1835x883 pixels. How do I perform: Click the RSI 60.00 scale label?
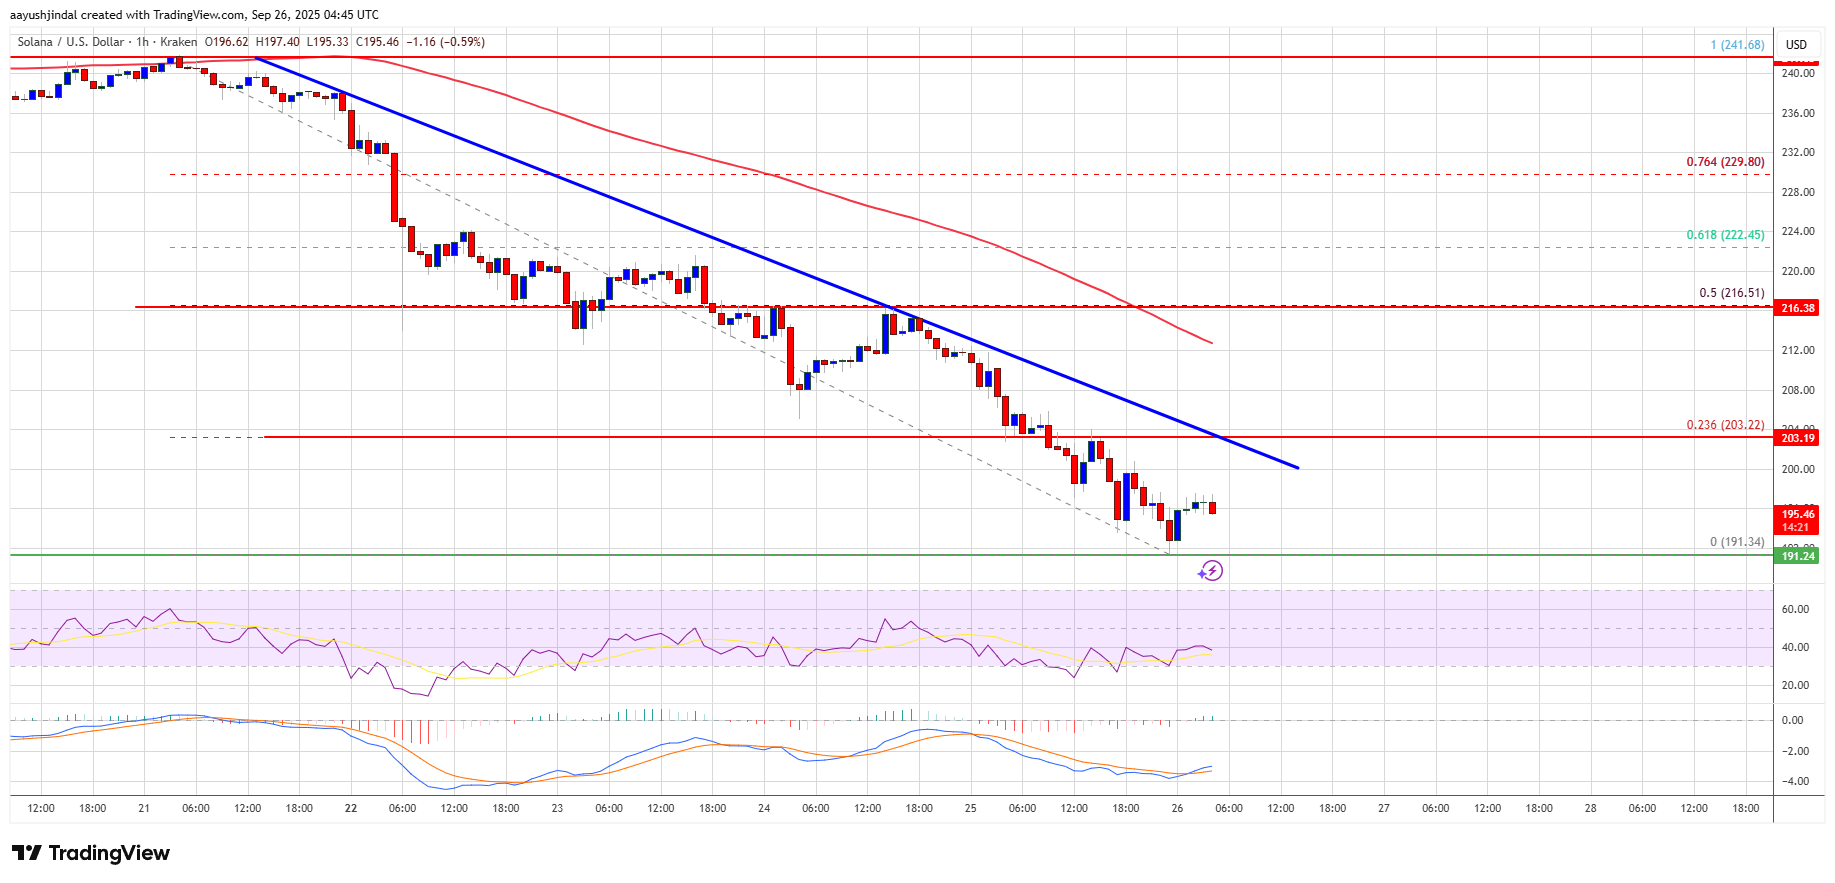[x=1795, y=609]
